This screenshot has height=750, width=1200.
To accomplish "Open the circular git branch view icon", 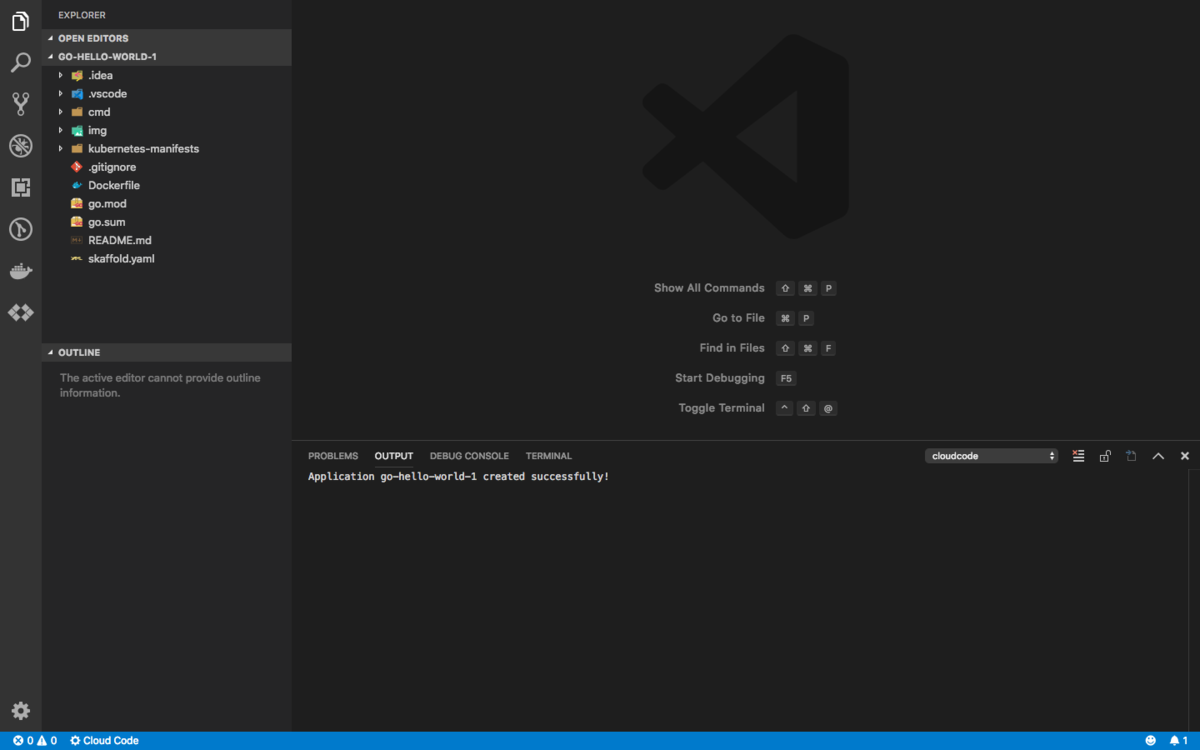I will tap(20, 229).
